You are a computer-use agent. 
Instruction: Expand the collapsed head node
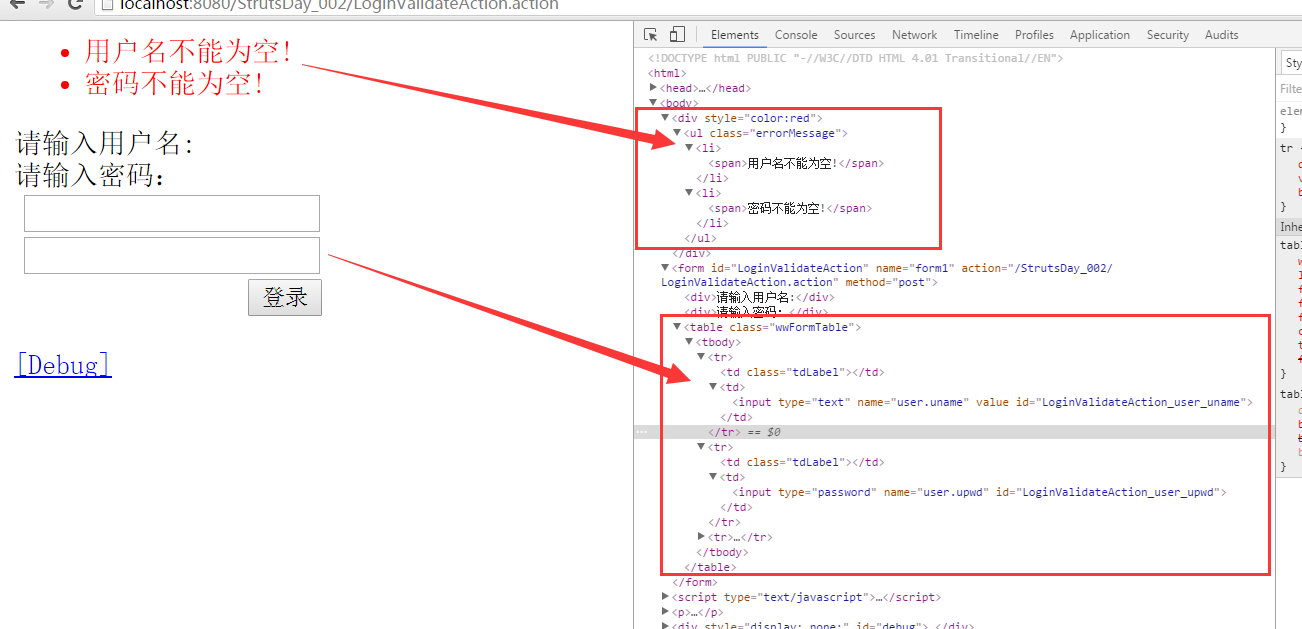653,88
